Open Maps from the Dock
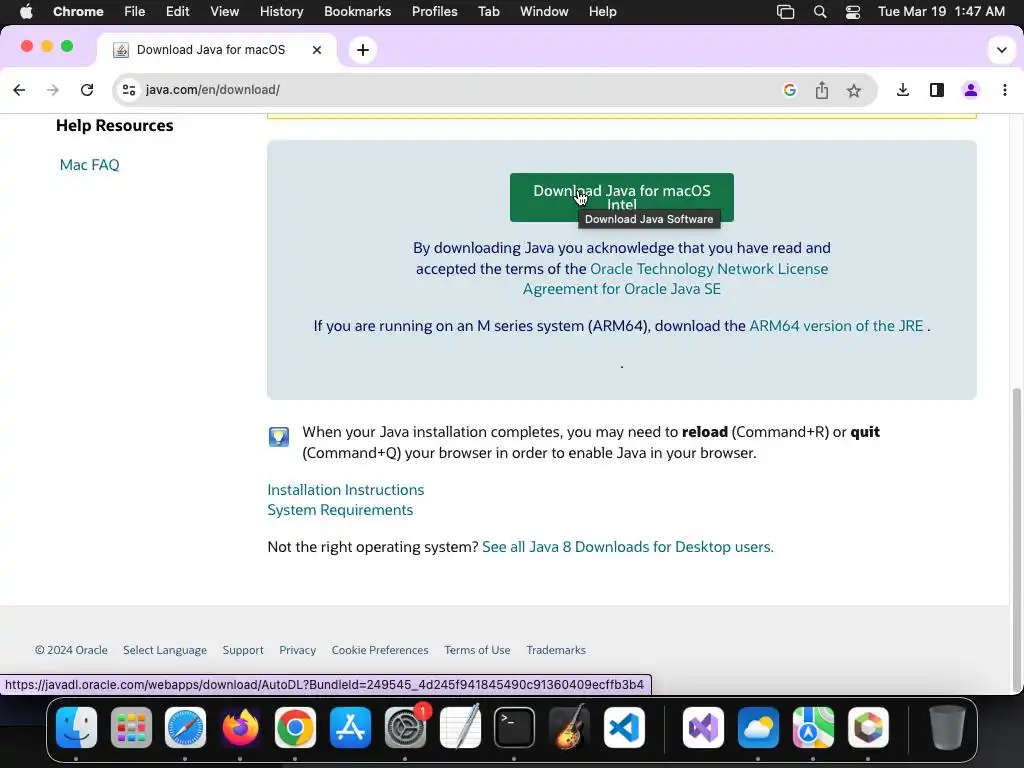This screenshot has width=1024, height=768. (x=813, y=728)
